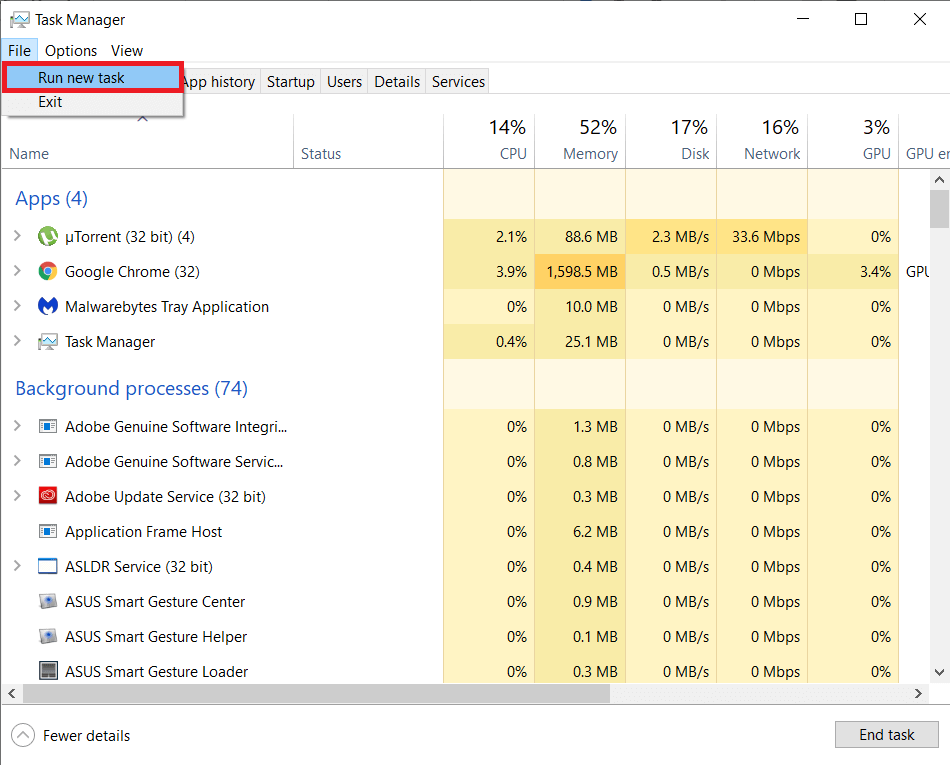This screenshot has width=950, height=765.
Task: Expand the Adobe Update Service row
Action: tap(18, 496)
